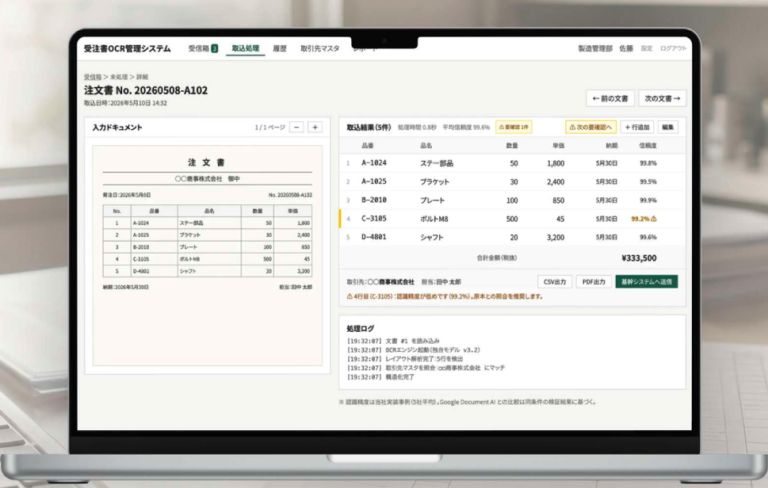Export results with PDF出力
Image resolution: width=768 pixels, height=488 pixels.
click(x=594, y=282)
